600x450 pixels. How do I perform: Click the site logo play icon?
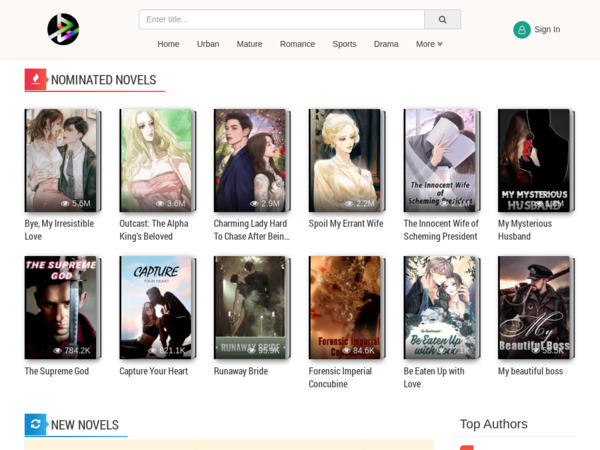63,29
